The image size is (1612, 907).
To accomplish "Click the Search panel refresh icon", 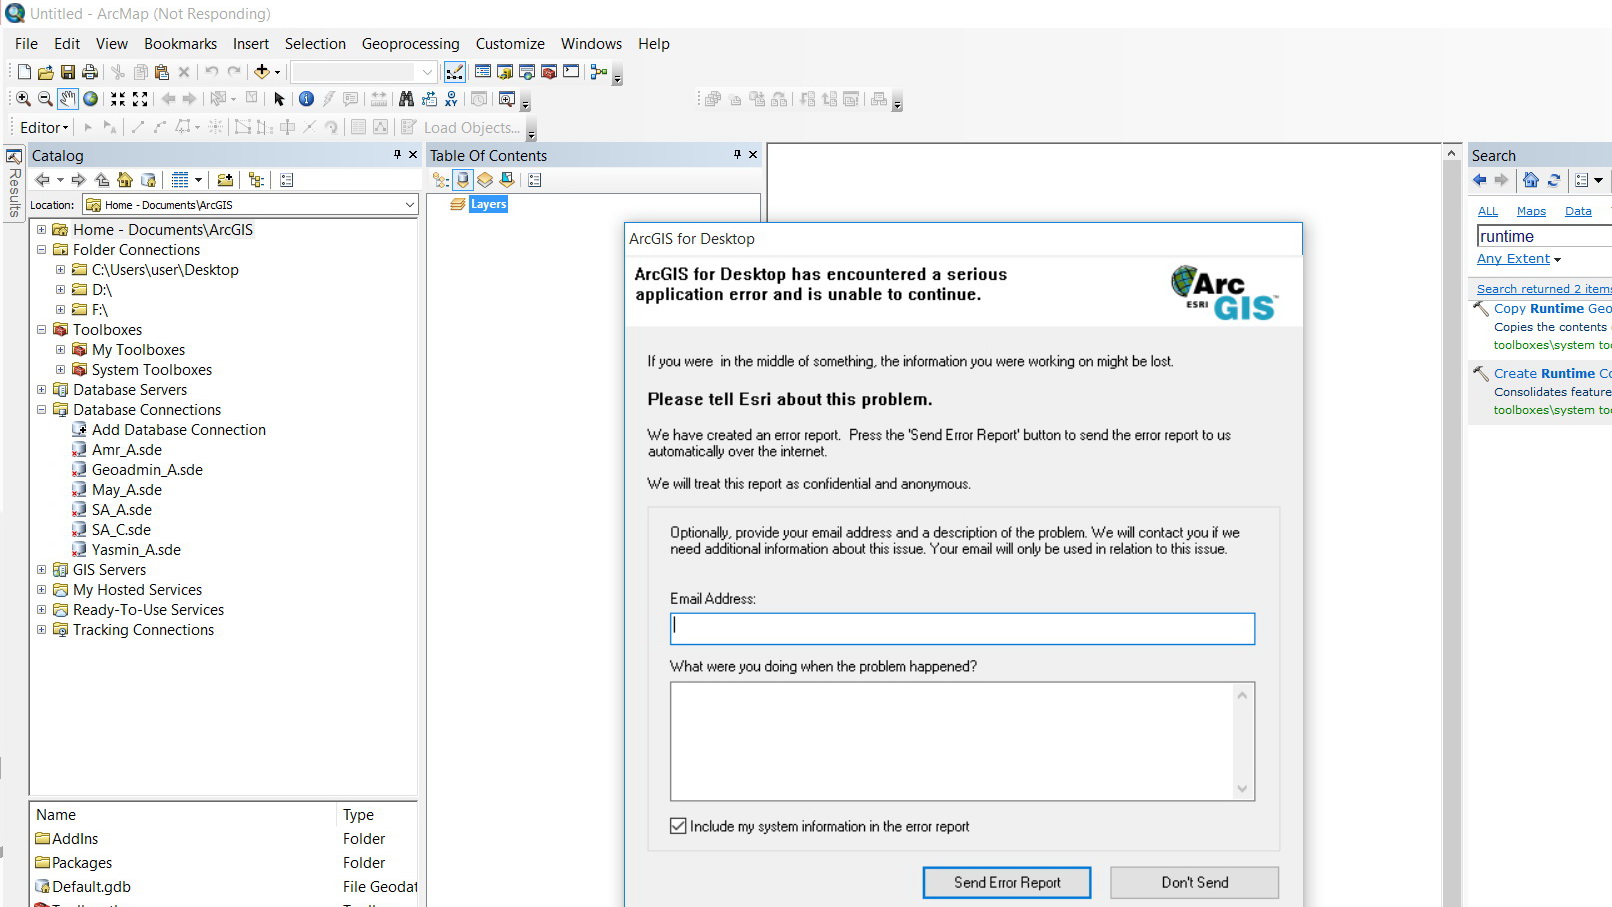I will tap(1554, 180).
